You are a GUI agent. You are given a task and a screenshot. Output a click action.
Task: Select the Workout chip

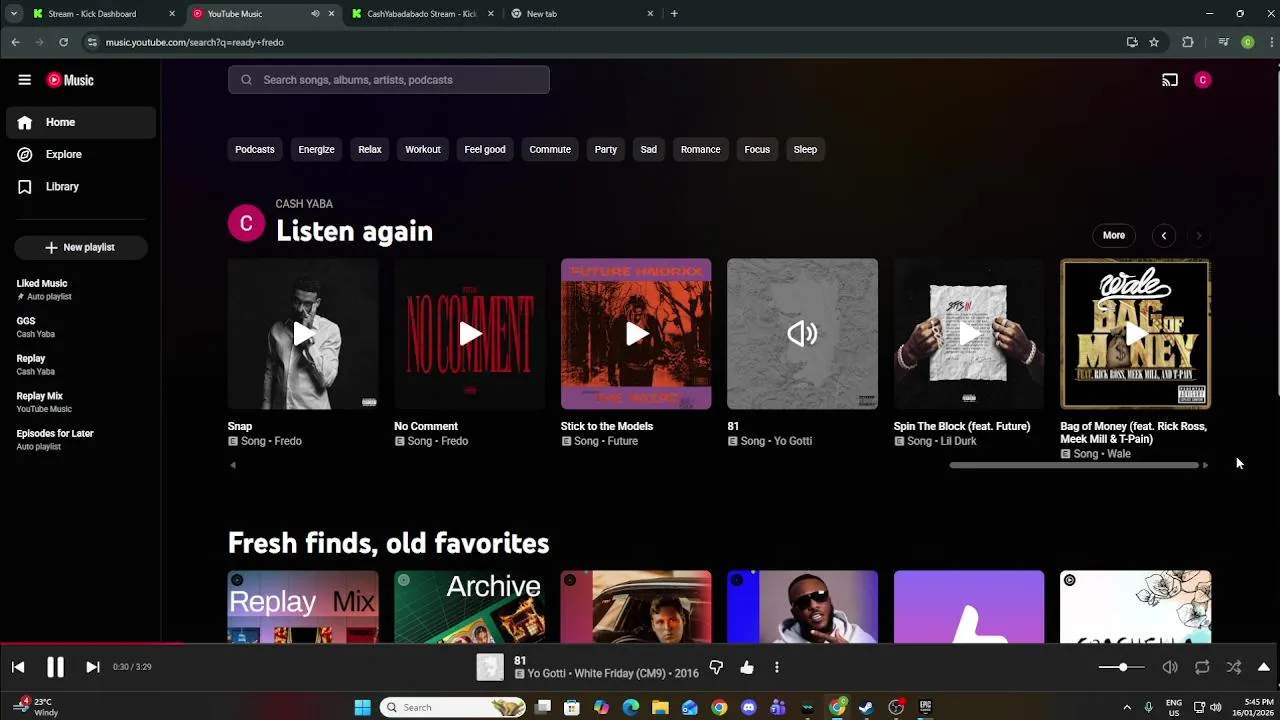423,149
